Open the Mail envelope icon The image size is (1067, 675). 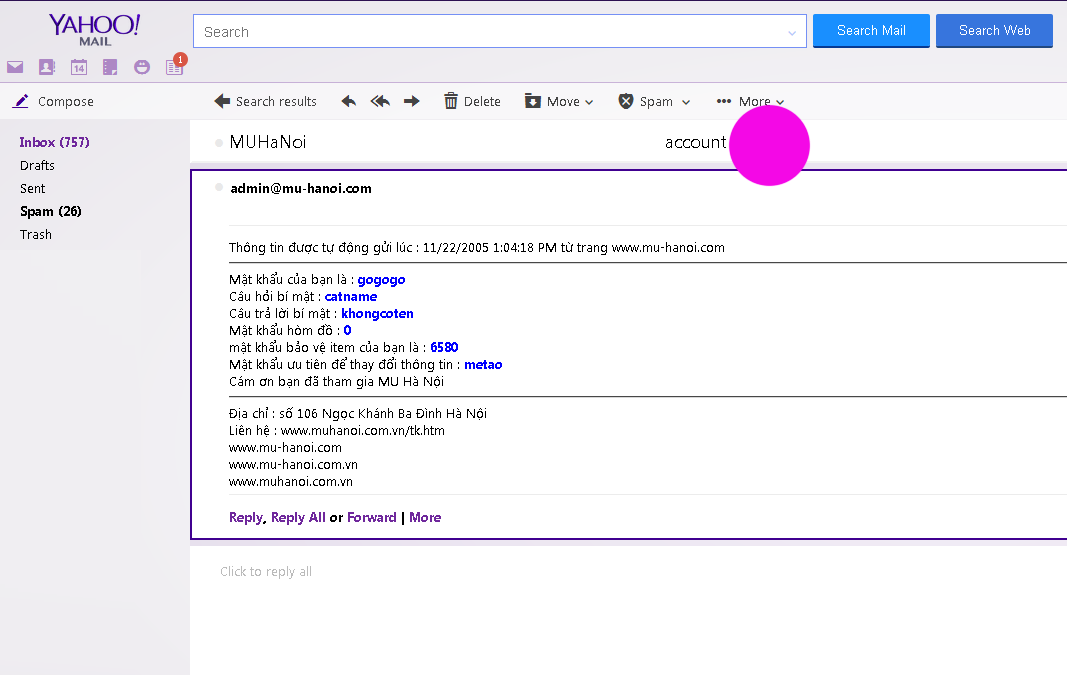tap(15, 67)
